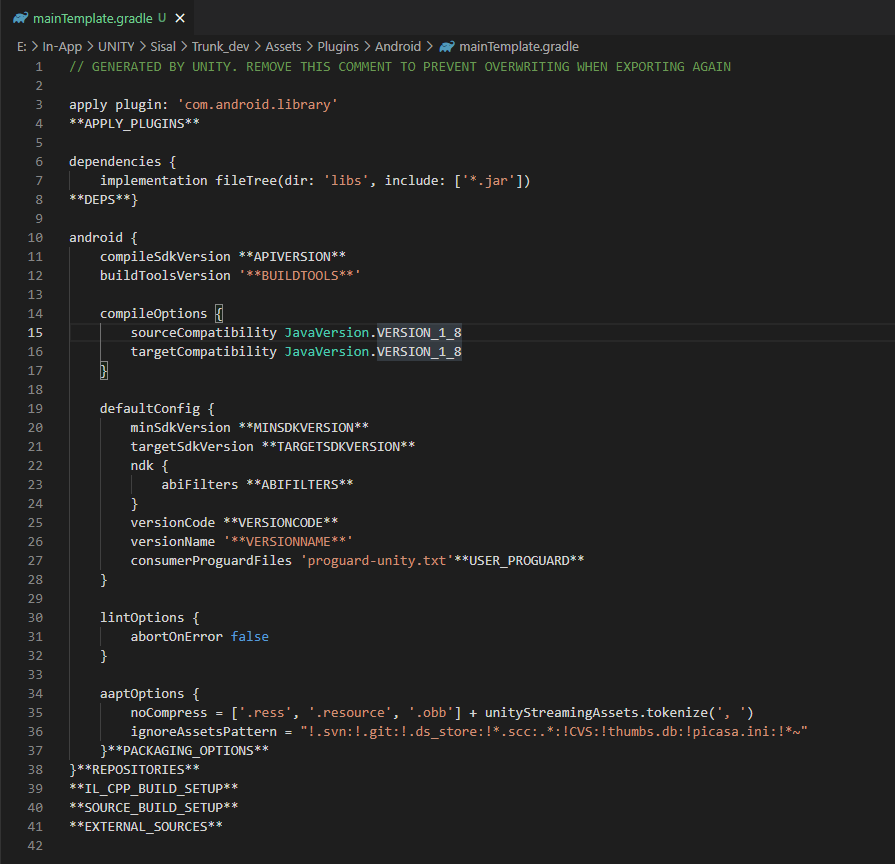Open the In-App breadcrumb folder
The width and height of the screenshot is (895, 864).
(x=62, y=46)
